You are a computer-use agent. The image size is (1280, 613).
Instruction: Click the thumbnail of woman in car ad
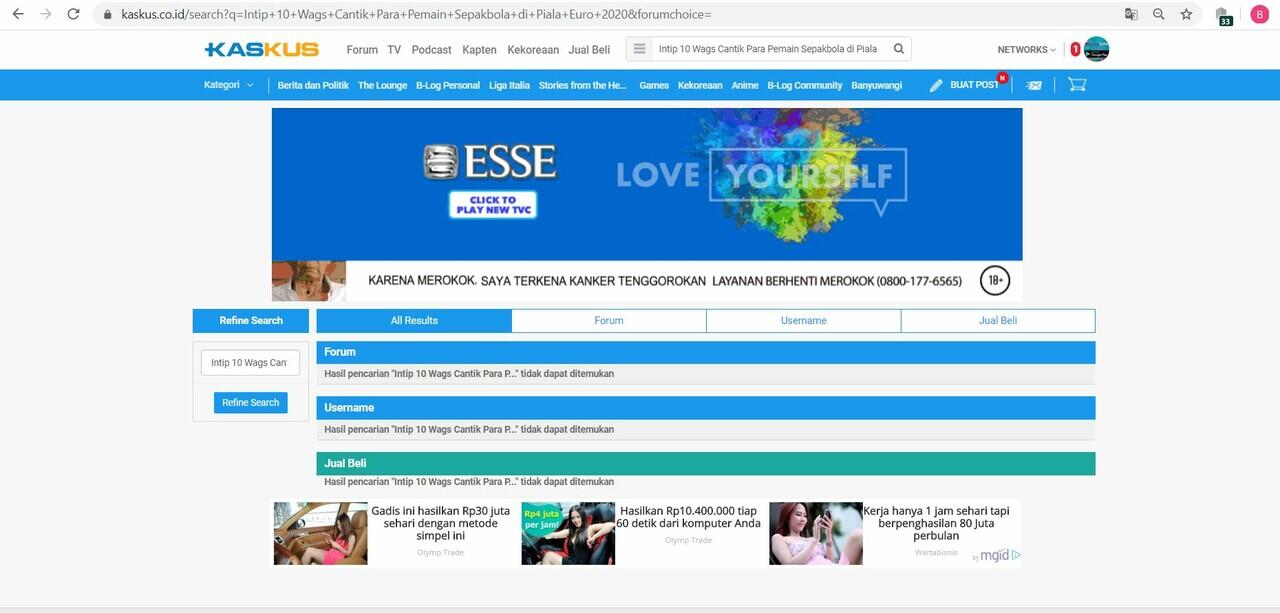point(320,534)
